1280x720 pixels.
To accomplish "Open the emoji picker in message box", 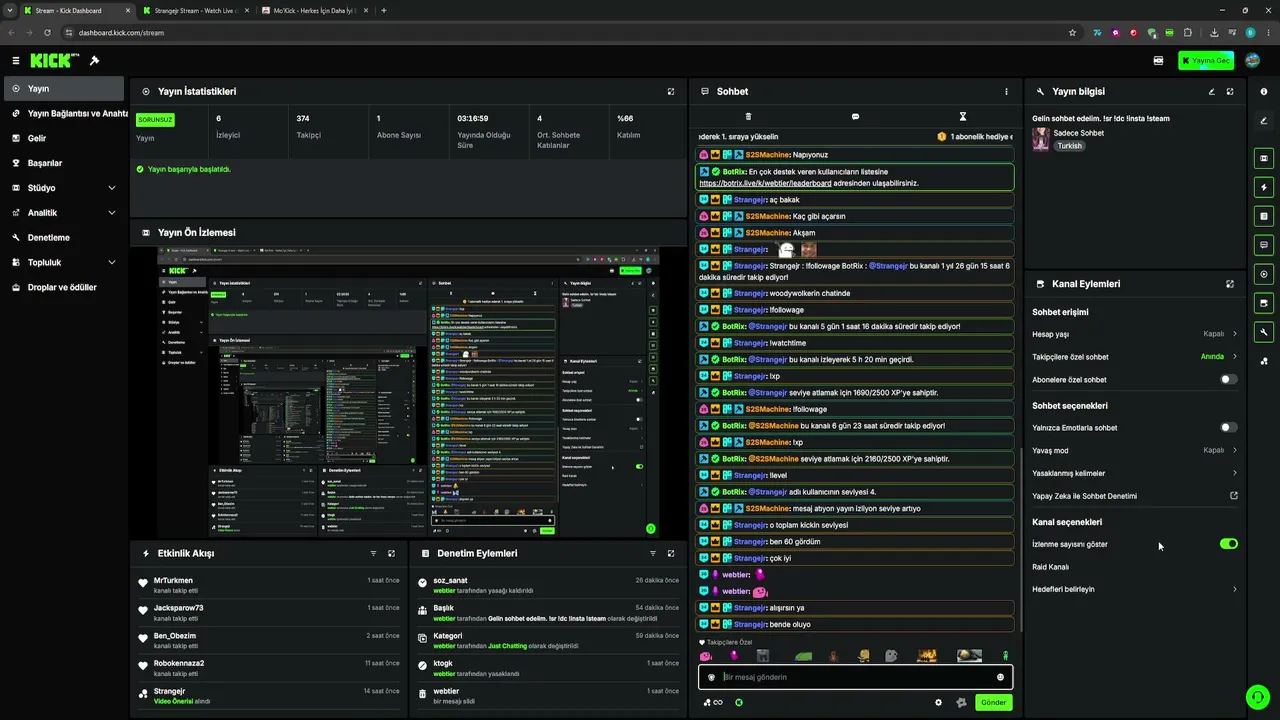I will 1000,677.
